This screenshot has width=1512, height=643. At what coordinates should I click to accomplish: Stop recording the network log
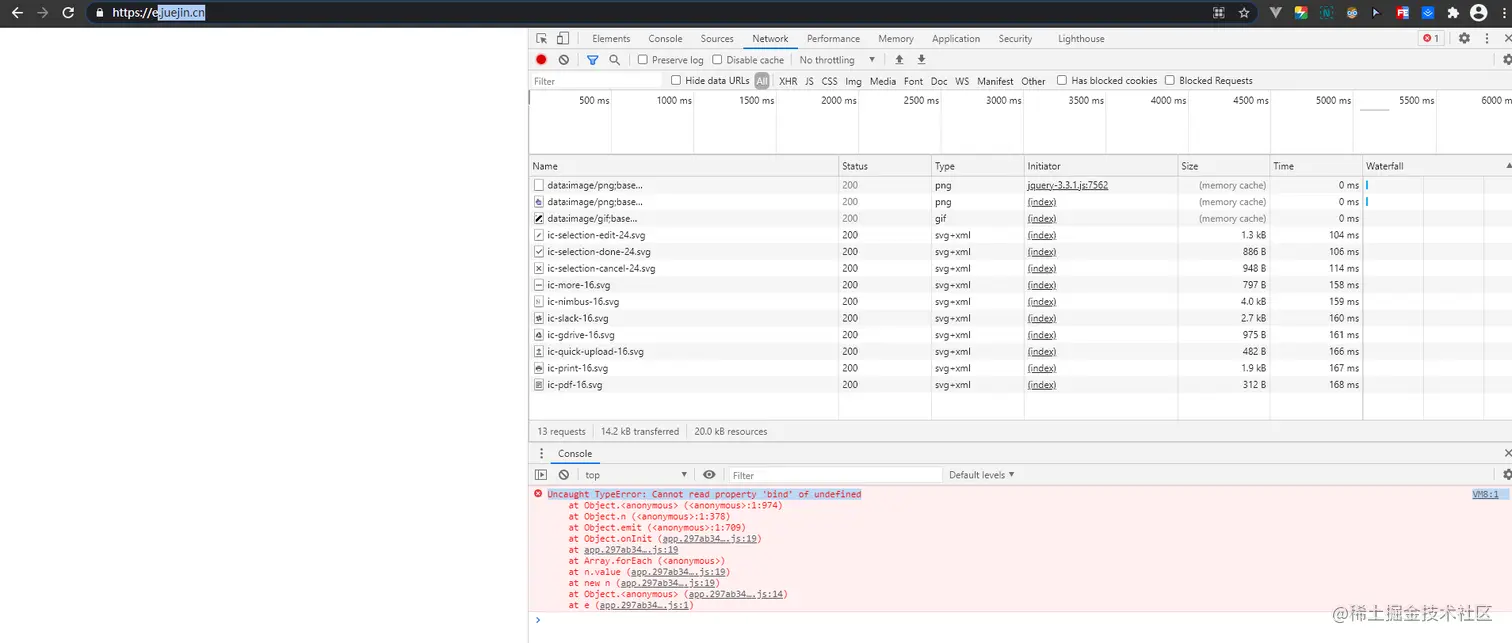tap(541, 60)
